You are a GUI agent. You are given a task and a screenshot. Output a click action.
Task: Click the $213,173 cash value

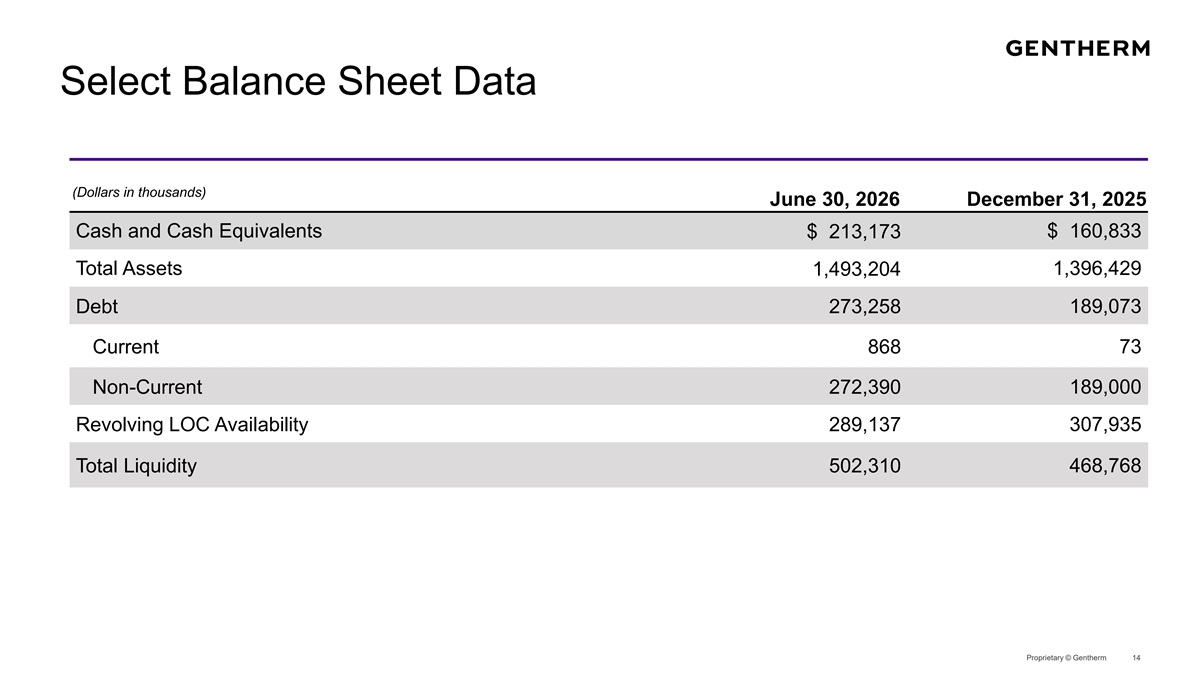coord(853,233)
